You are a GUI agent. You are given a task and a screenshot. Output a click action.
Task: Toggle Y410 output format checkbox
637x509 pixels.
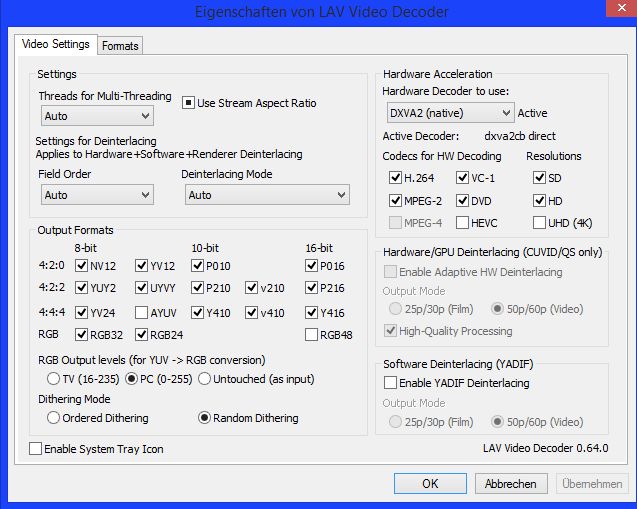pos(197,312)
